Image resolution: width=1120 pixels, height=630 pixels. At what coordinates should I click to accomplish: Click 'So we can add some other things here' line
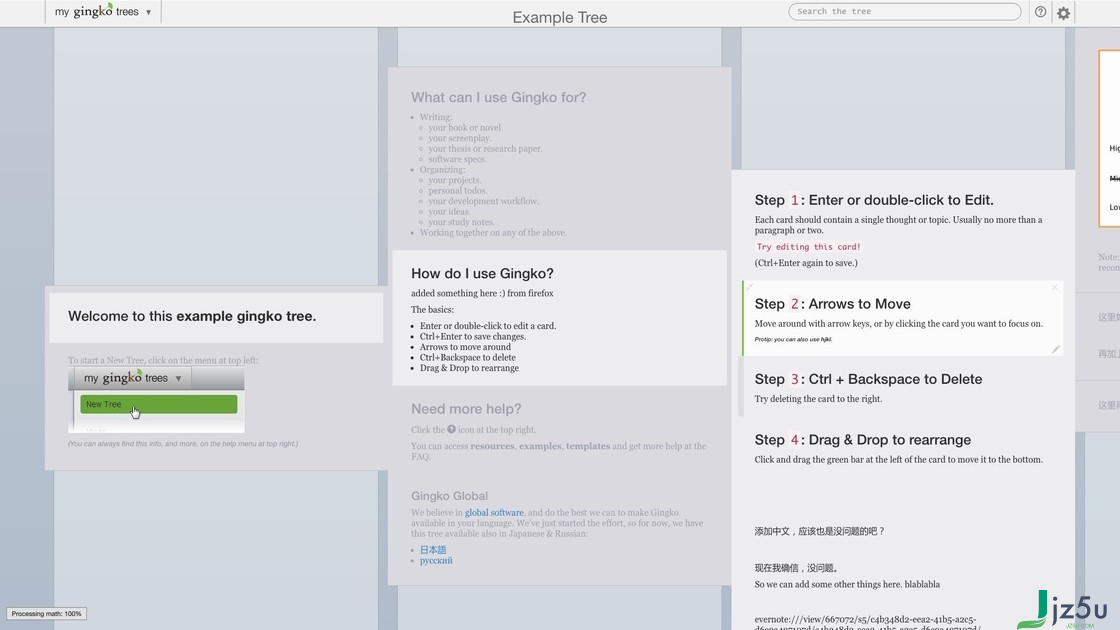pyautogui.click(x=847, y=584)
